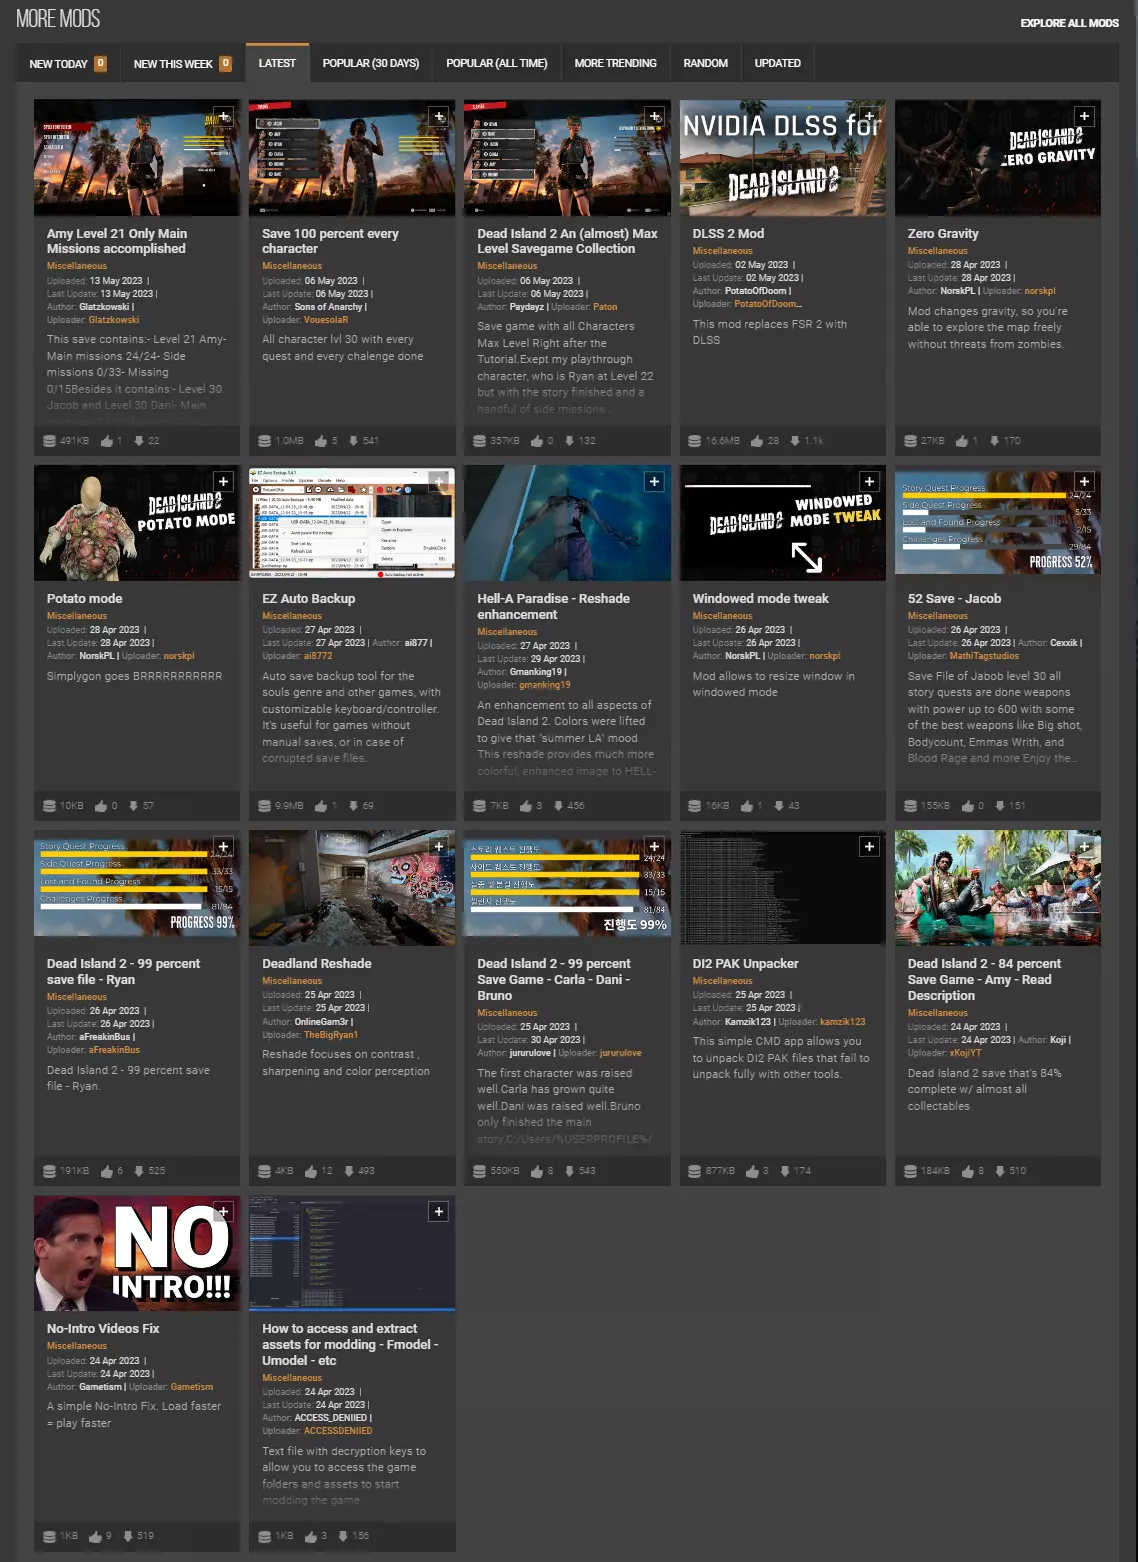The height and width of the screenshot is (1562, 1138).
Task: Visit uploader MathiTagstudios's profile
Action: (x=985, y=656)
